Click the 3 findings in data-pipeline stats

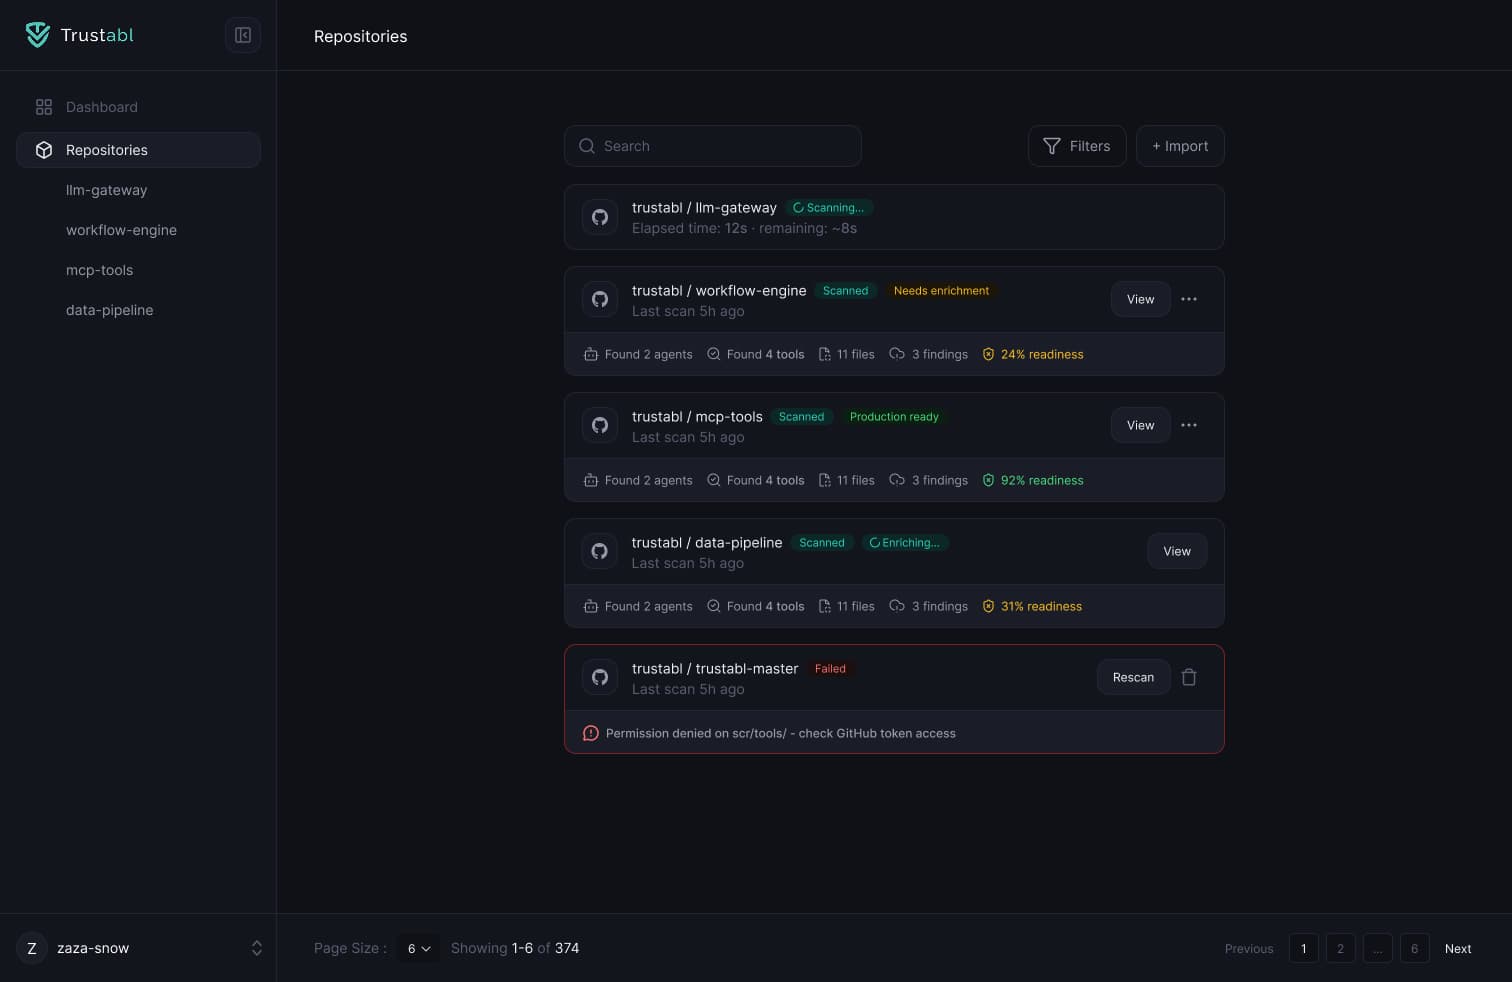(940, 606)
